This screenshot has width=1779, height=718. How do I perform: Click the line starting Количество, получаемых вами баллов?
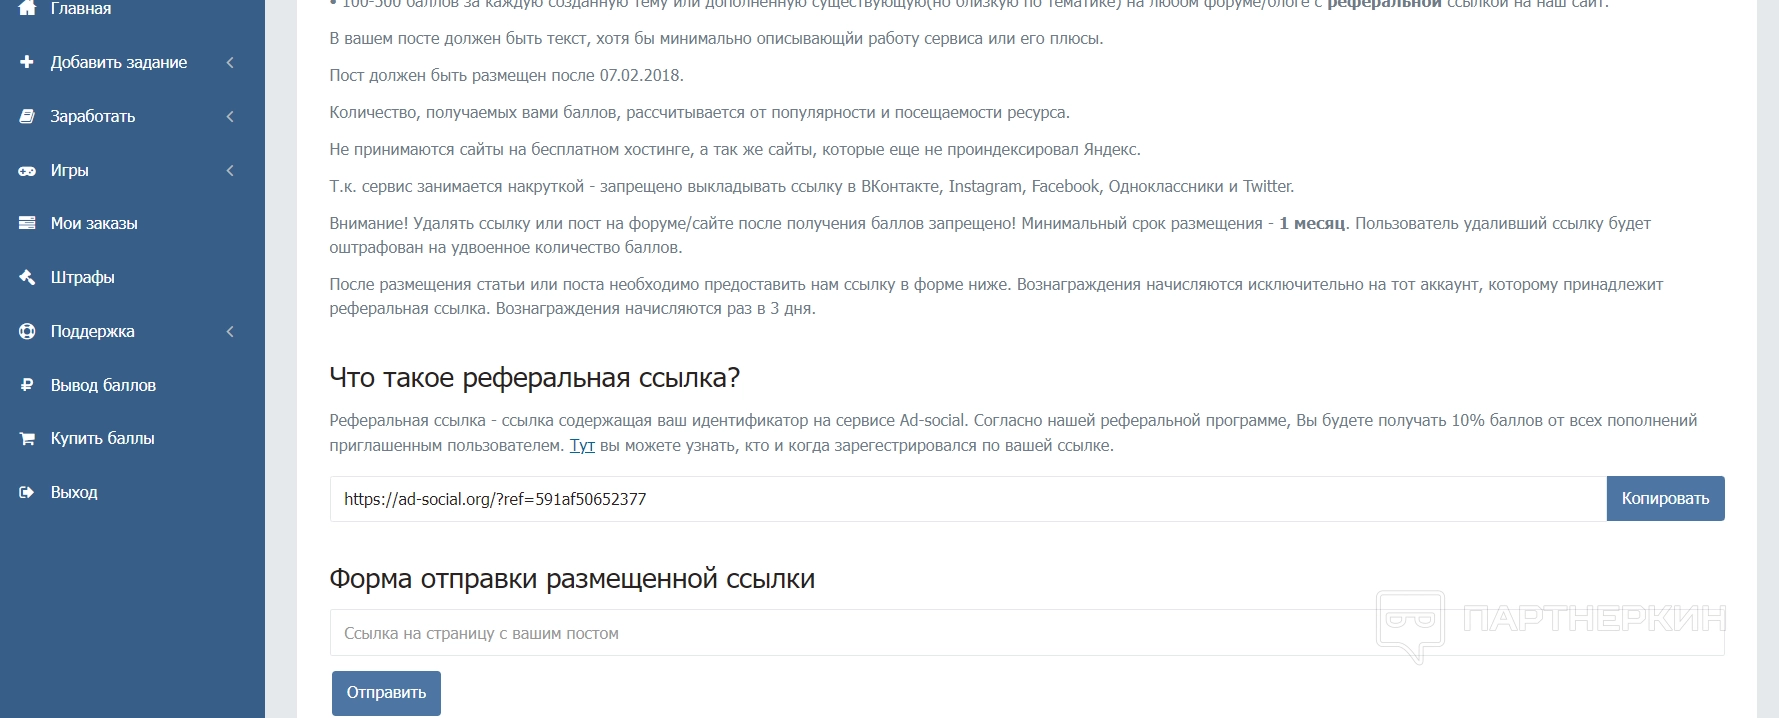coord(700,112)
